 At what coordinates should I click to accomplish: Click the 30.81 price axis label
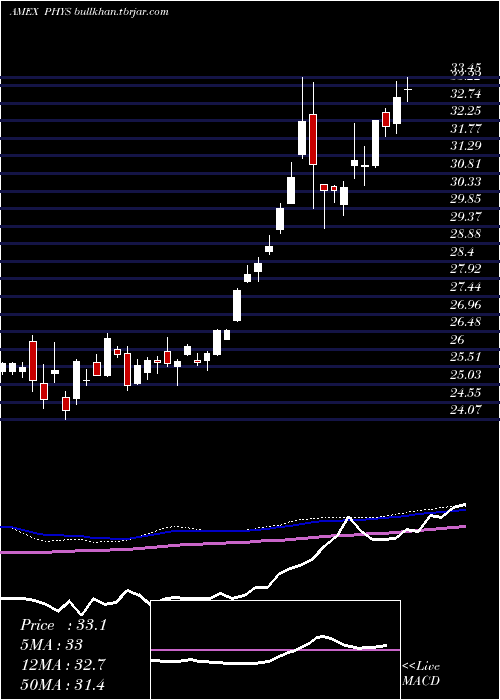coord(466,164)
